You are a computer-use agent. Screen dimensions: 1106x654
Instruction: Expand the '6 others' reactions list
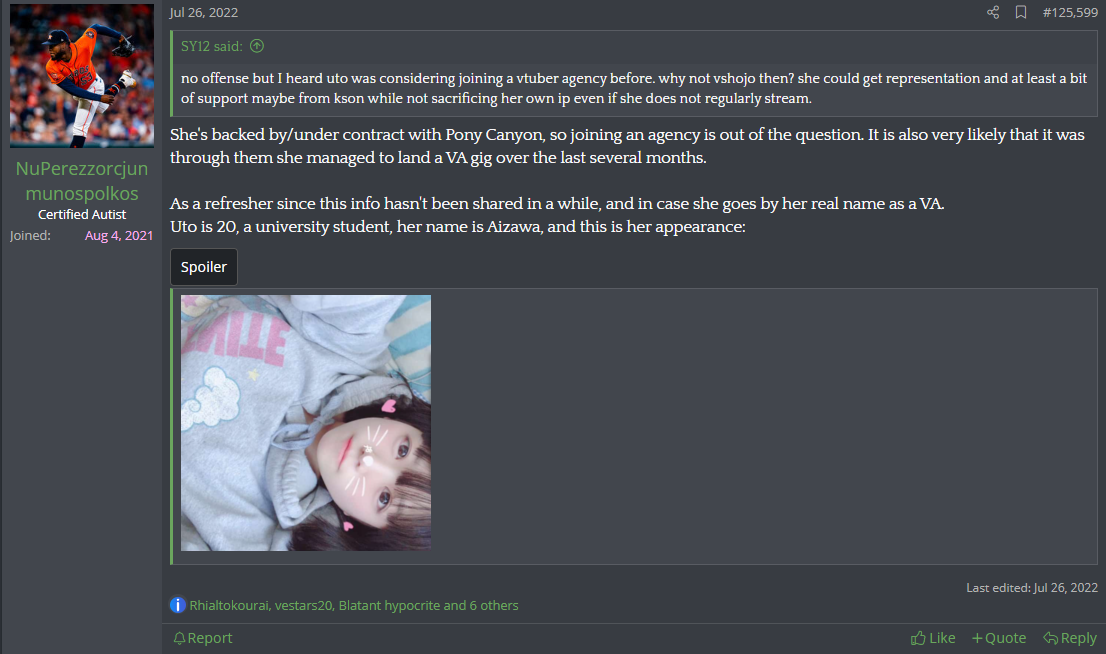pyautogui.click(x=494, y=605)
